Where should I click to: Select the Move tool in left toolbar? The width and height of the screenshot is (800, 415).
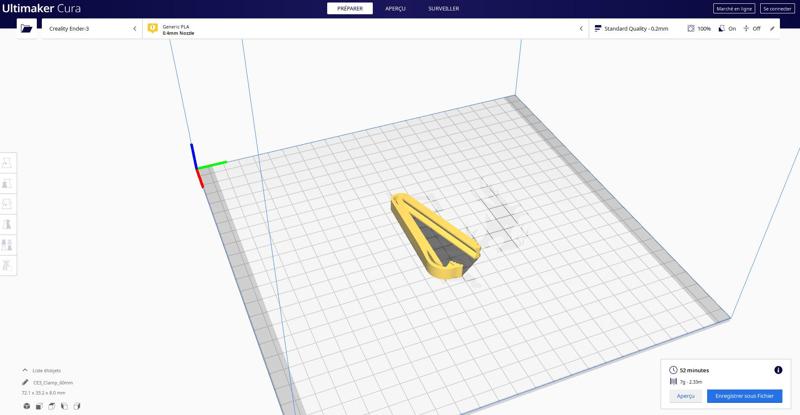(7, 163)
